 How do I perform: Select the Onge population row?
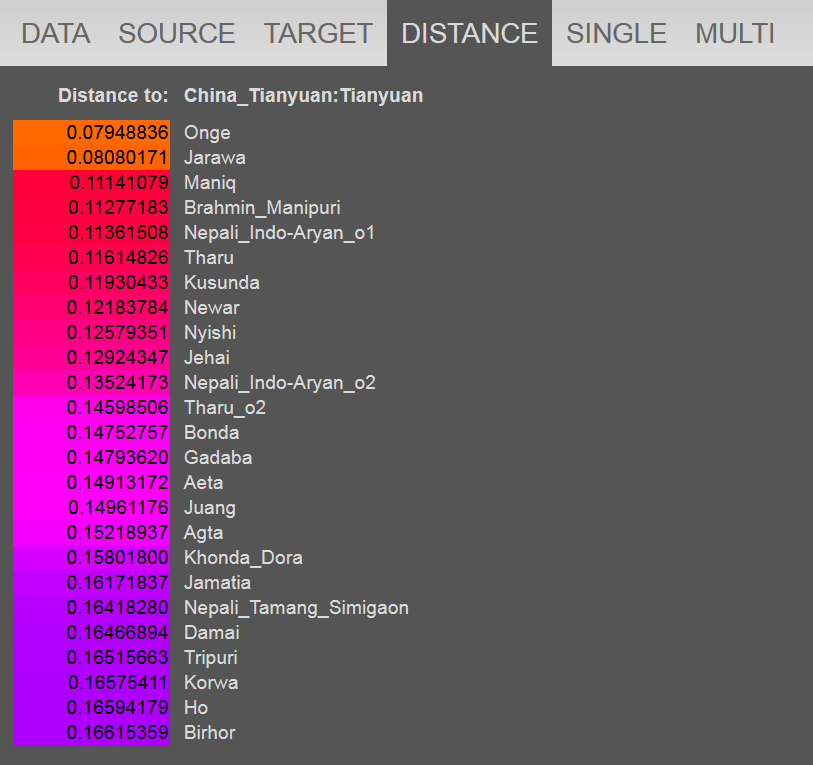pos(207,133)
